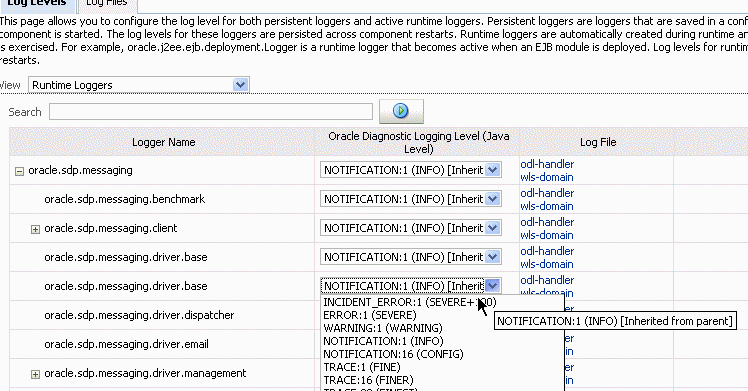Expand the oracle.sdp.messaging.driver.management node
The image size is (748, 391).
click(35, 374)
